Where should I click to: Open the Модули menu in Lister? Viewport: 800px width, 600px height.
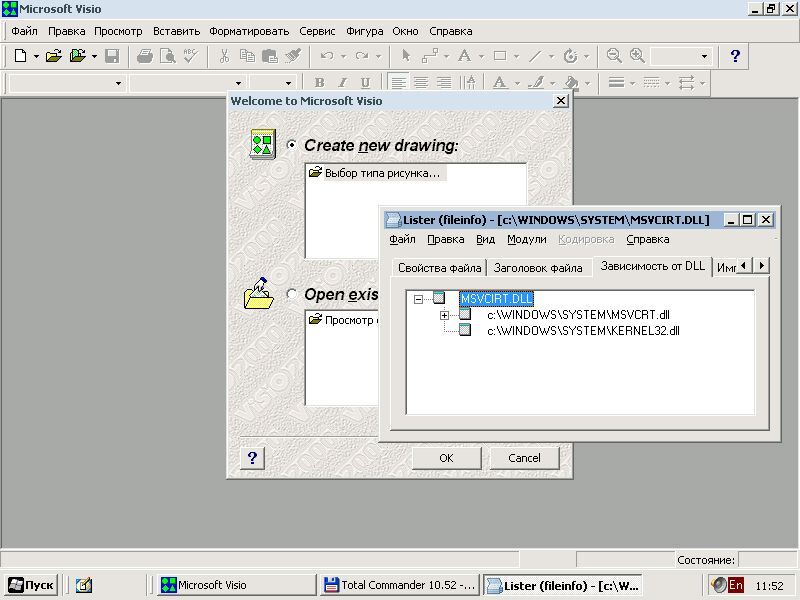click(x=527, y=239)
